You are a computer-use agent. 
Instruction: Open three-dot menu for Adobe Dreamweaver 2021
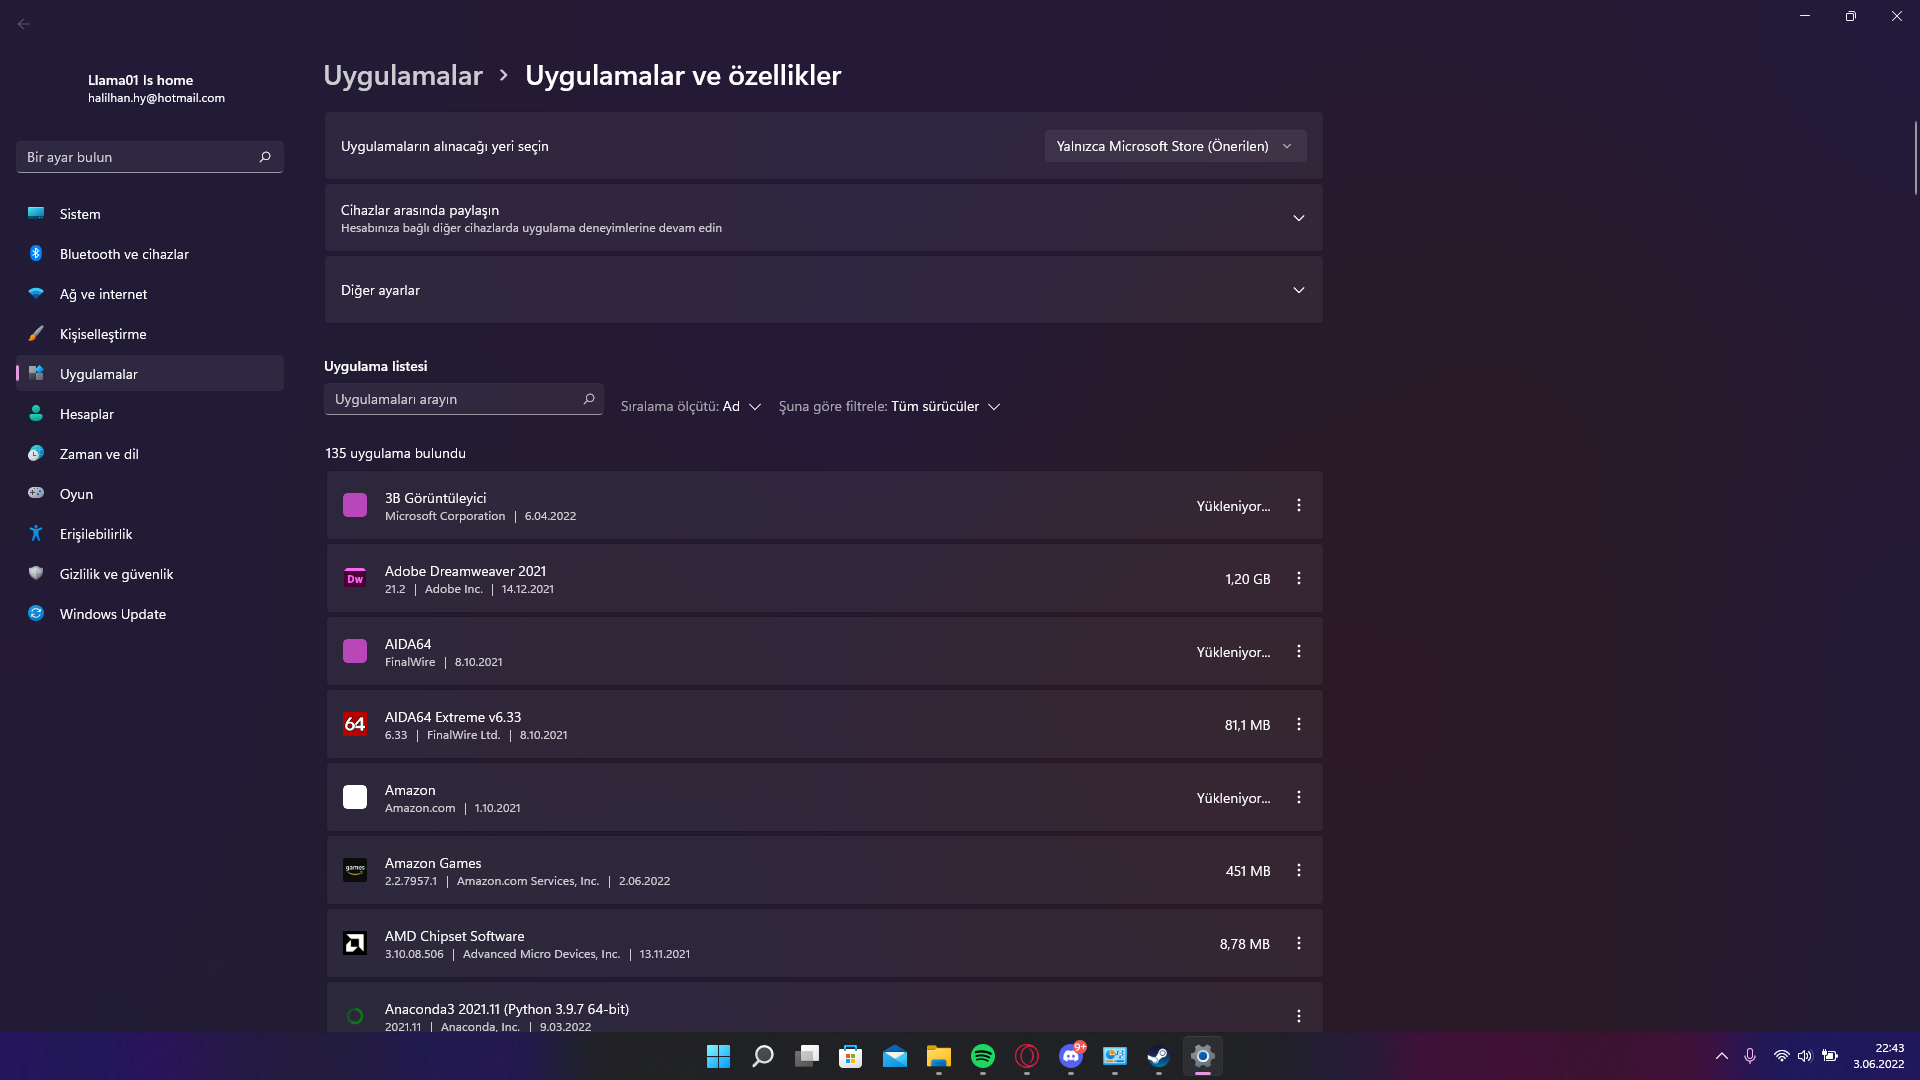1298,578
